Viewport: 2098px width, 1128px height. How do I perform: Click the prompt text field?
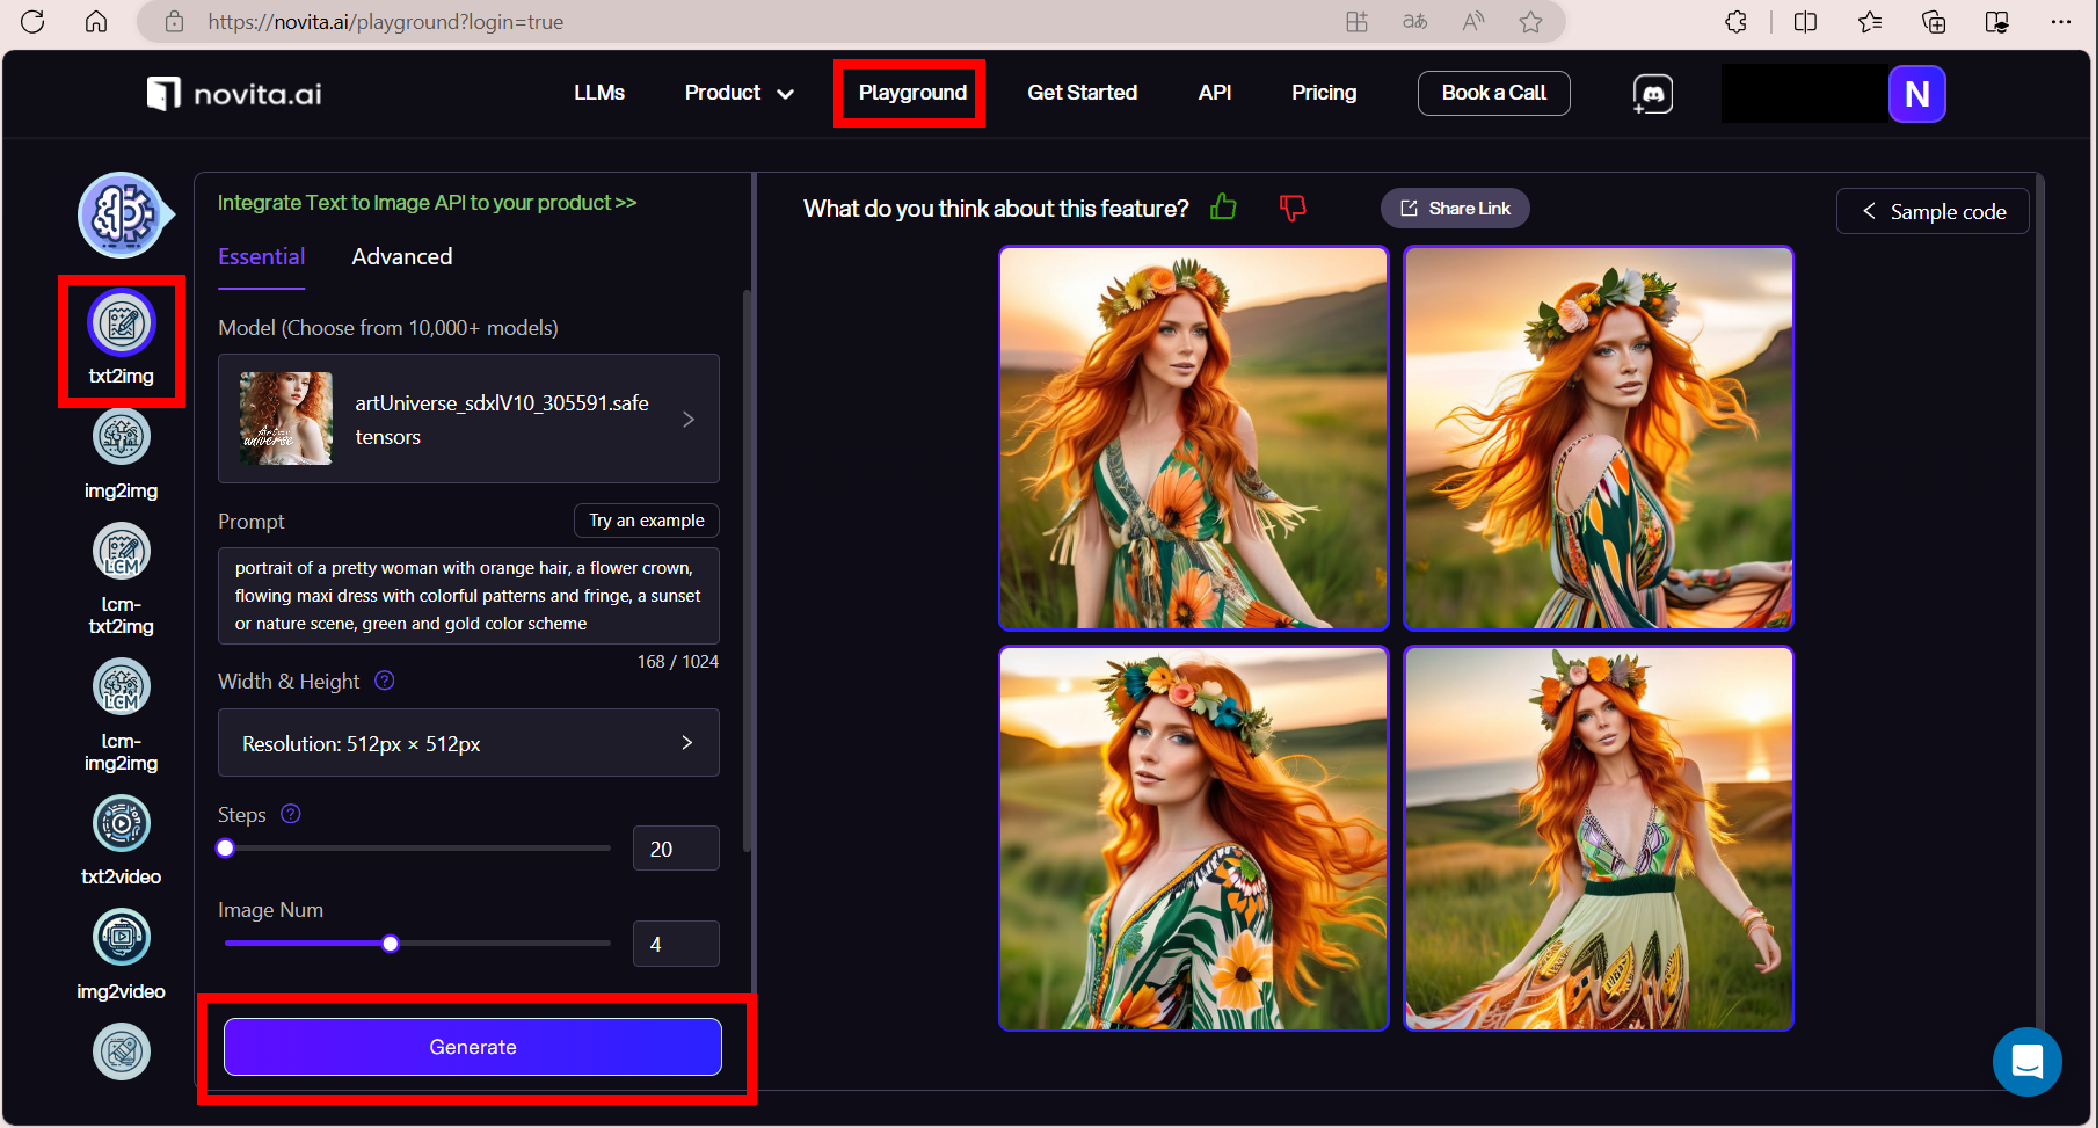click(x=468, y=596)
